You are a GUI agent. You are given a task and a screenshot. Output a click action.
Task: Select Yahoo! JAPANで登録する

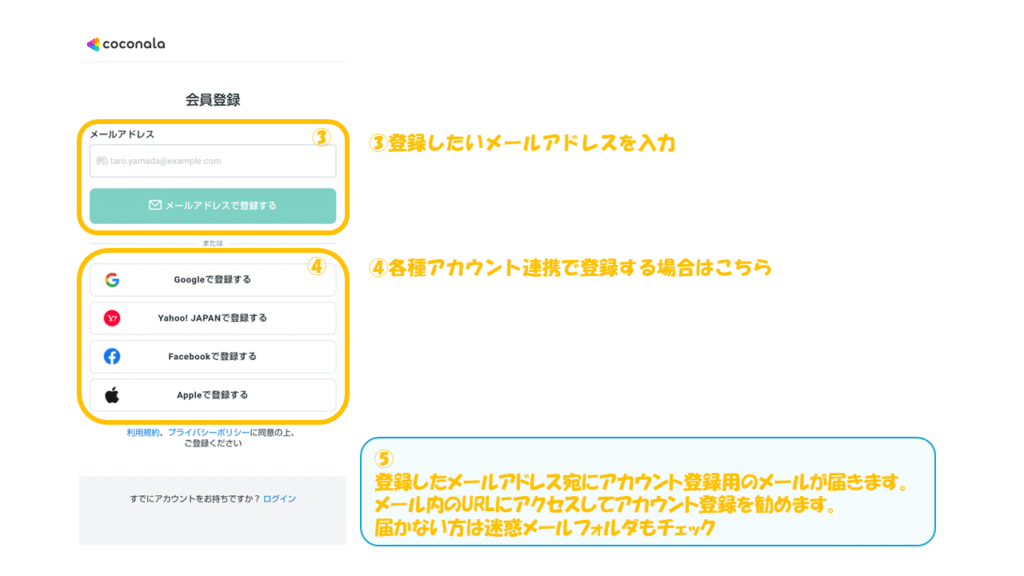click(212, 318)
